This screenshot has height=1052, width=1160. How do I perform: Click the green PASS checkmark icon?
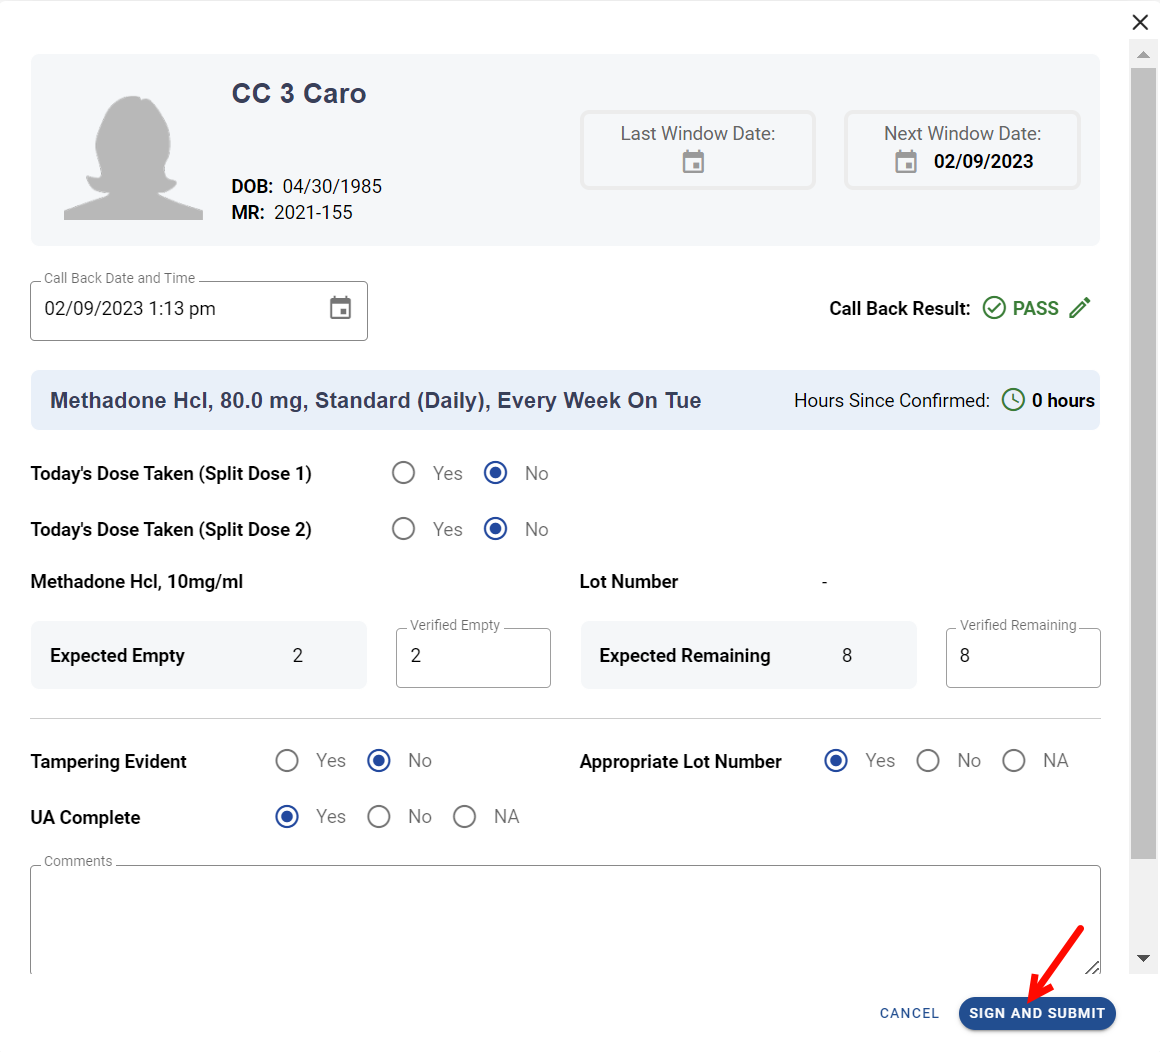tap(994, 308)
